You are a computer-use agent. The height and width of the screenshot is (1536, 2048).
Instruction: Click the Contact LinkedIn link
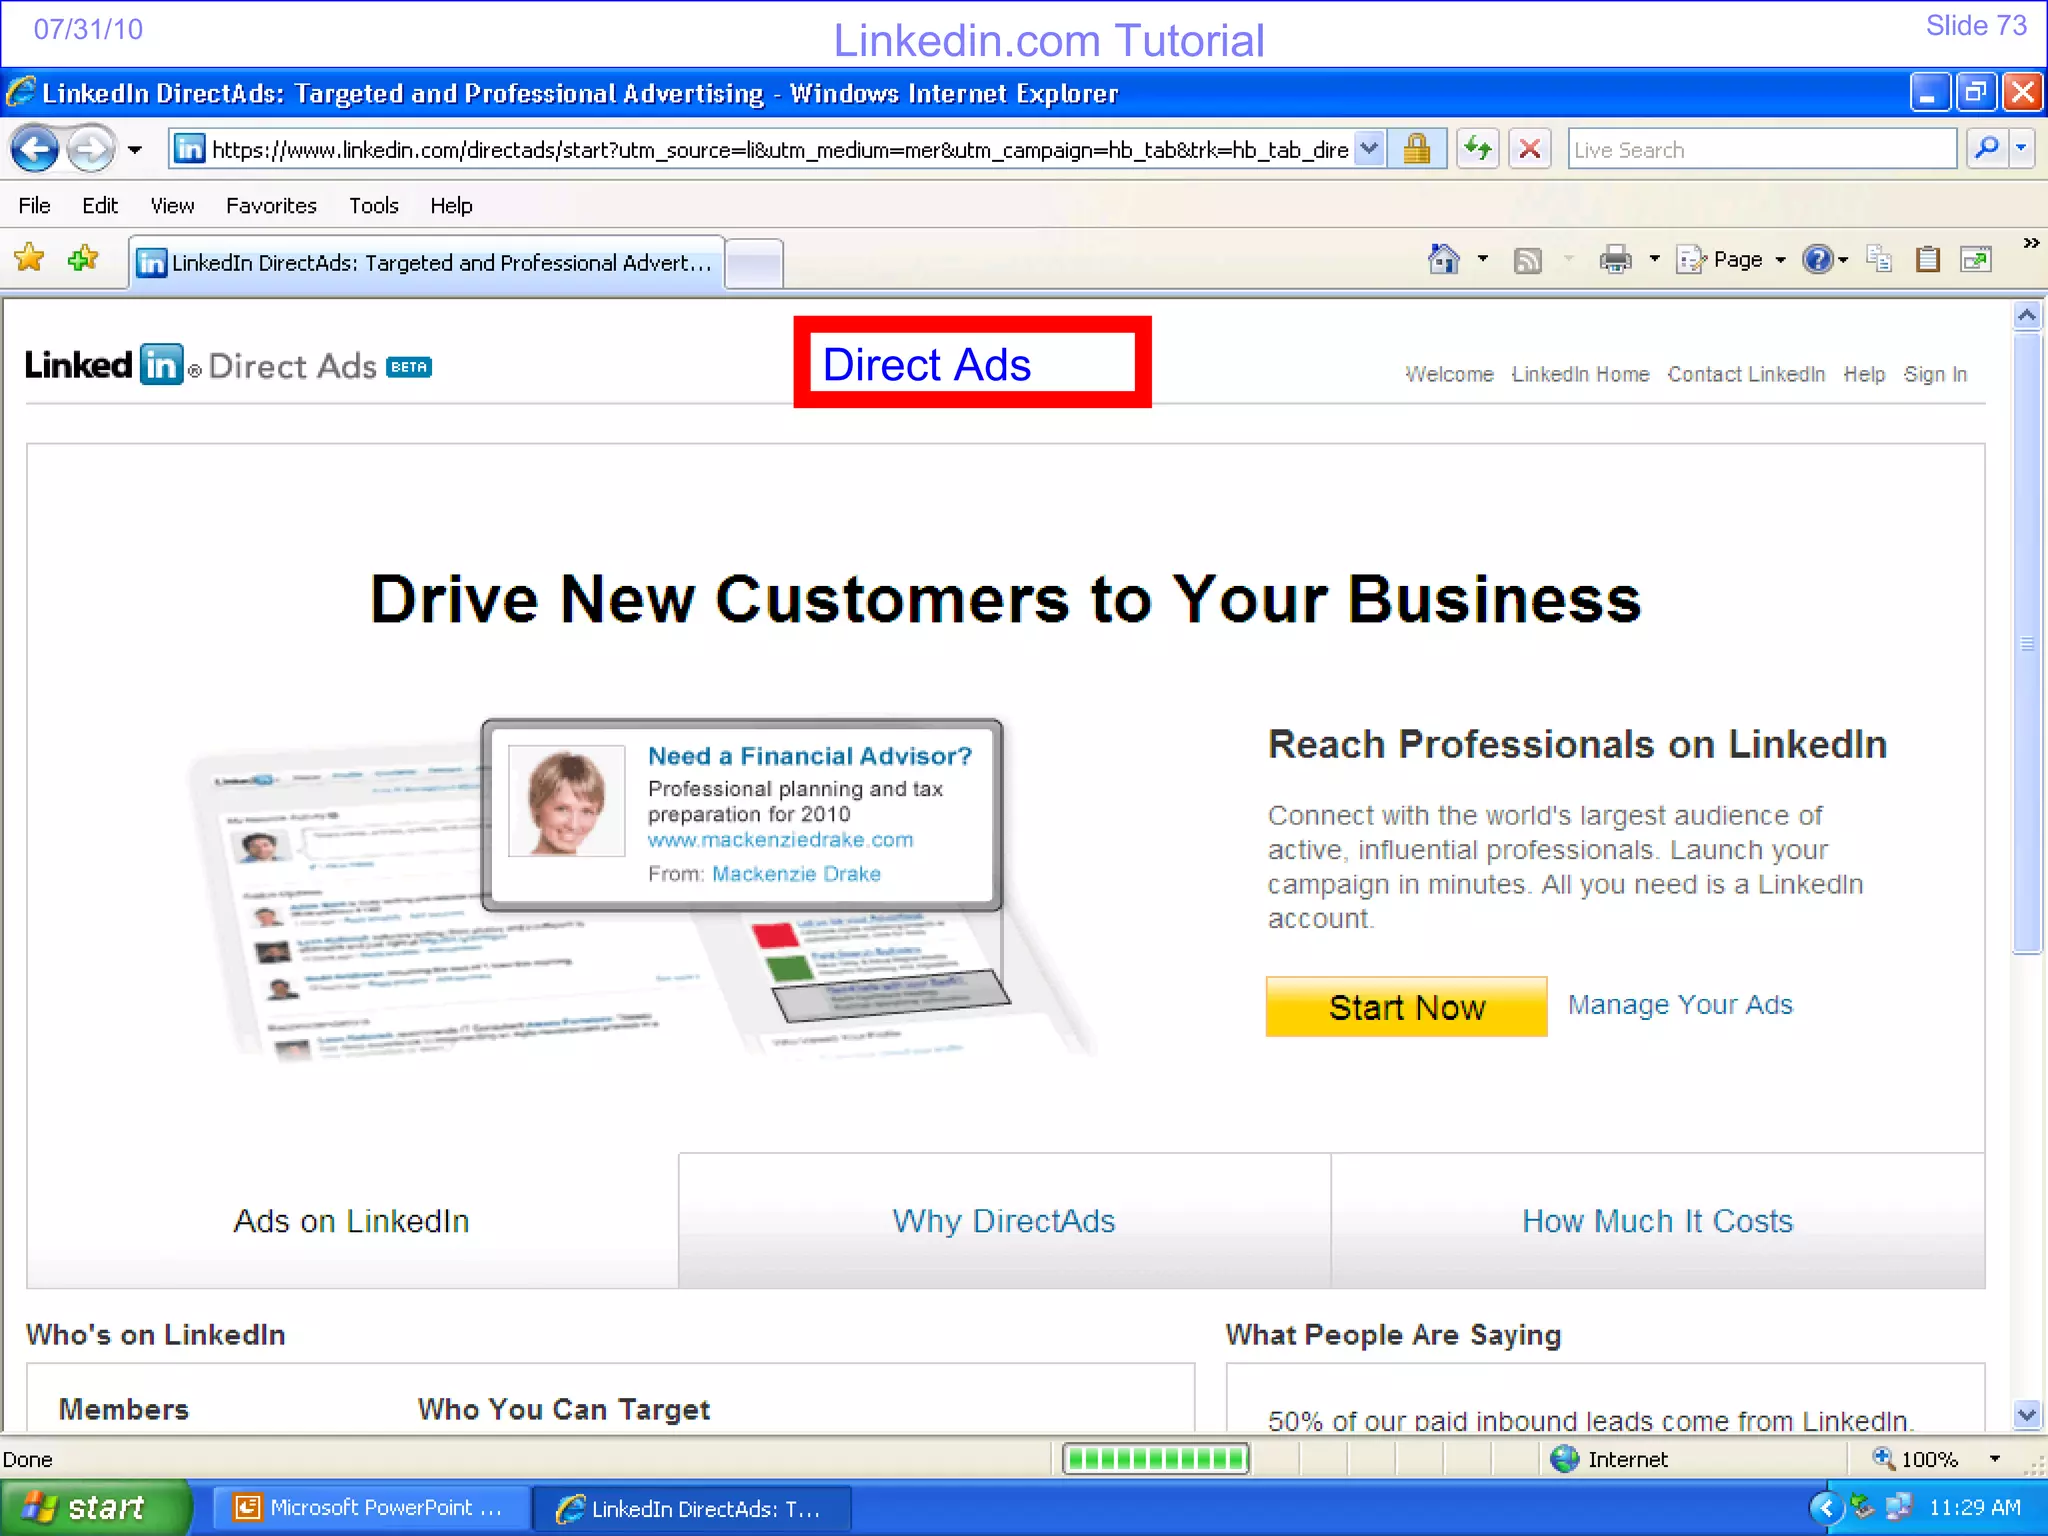point(1746,374)
